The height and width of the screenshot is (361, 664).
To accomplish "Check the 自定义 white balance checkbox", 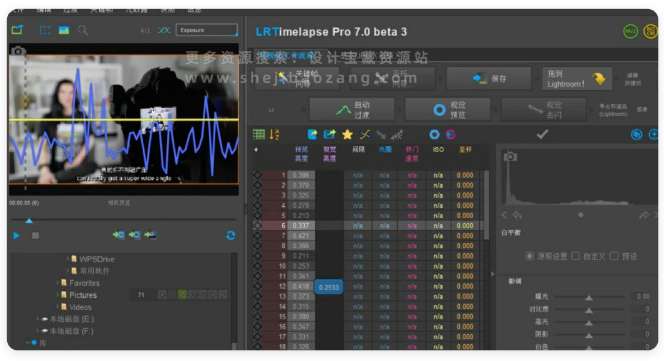I will point(575,256).
